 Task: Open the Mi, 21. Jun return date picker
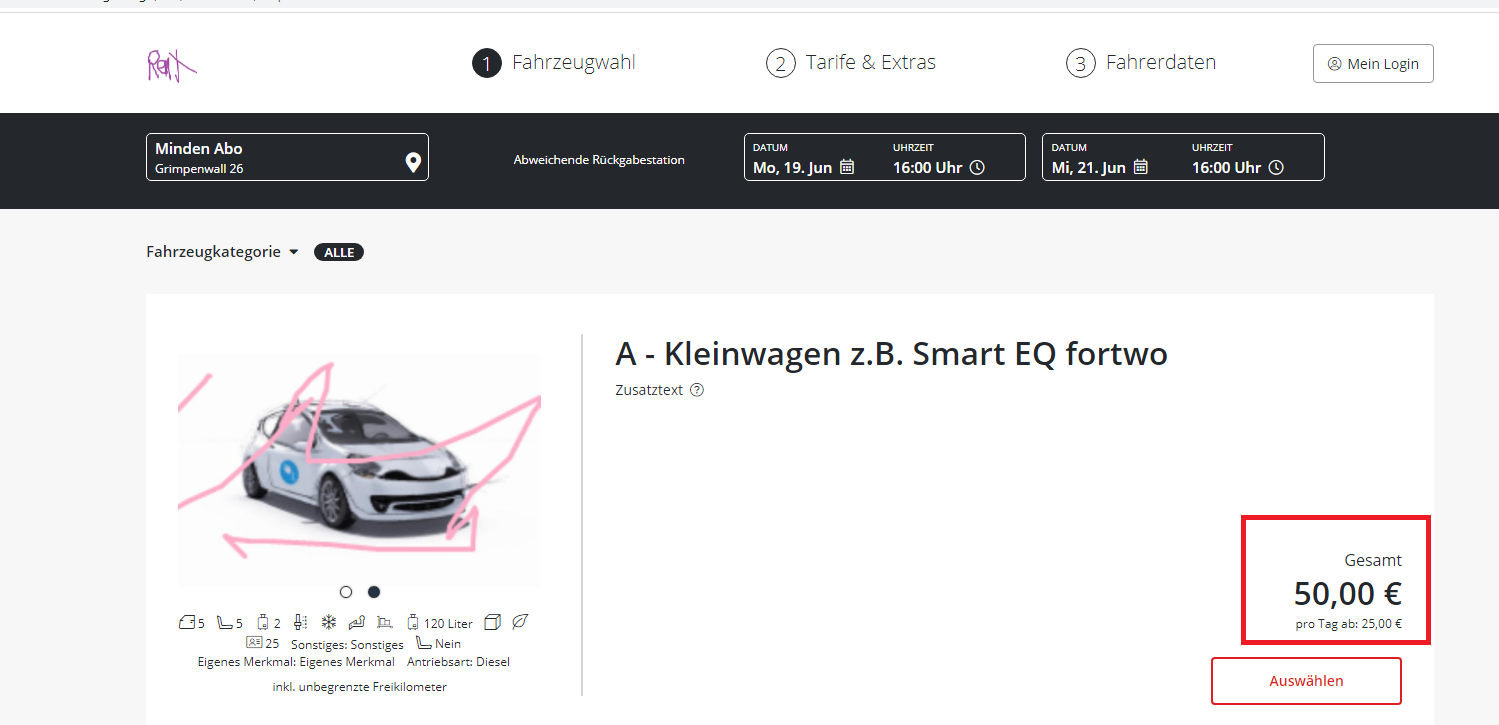click(1091, 168)
